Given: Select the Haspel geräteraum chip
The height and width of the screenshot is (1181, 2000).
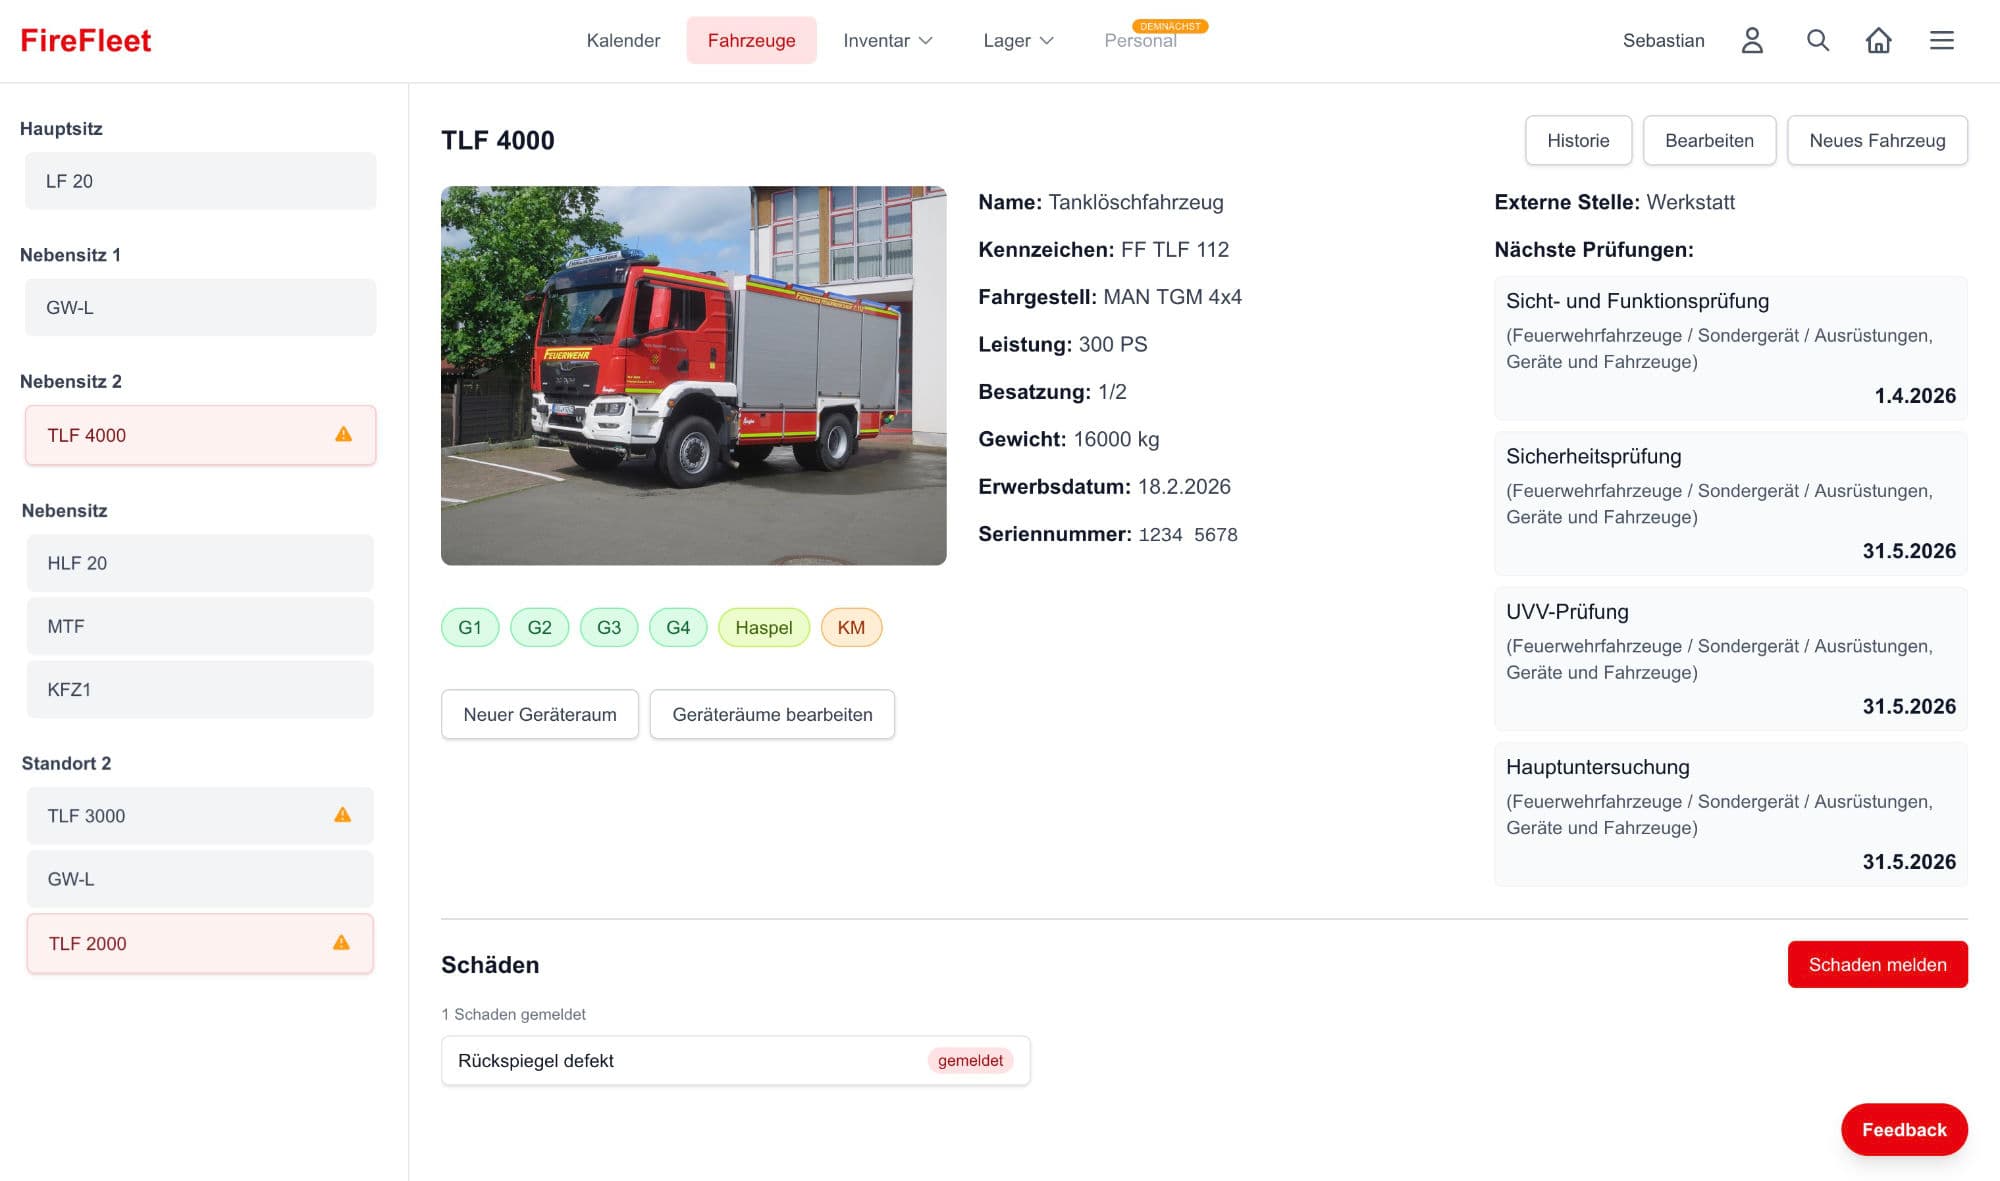Looking at the screenshot, I should (763, 627).
